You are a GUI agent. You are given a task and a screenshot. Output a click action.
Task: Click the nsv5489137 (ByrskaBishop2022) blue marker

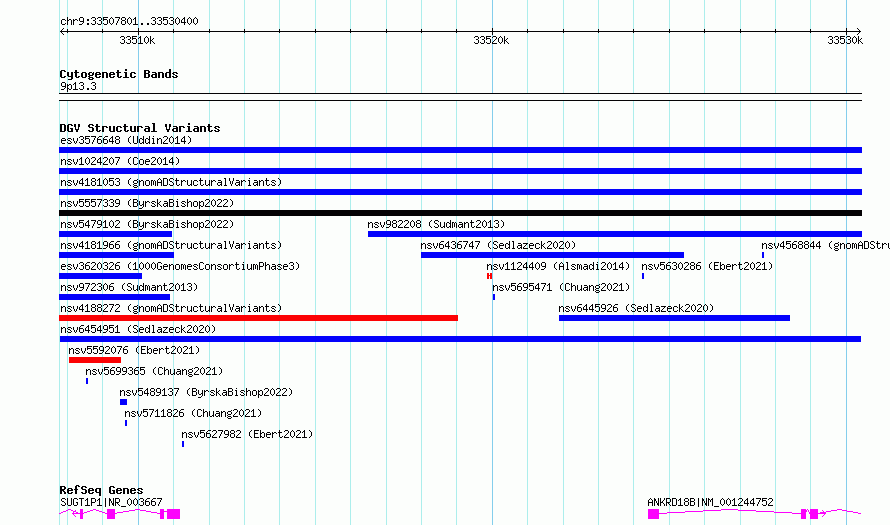coord(123,402)
